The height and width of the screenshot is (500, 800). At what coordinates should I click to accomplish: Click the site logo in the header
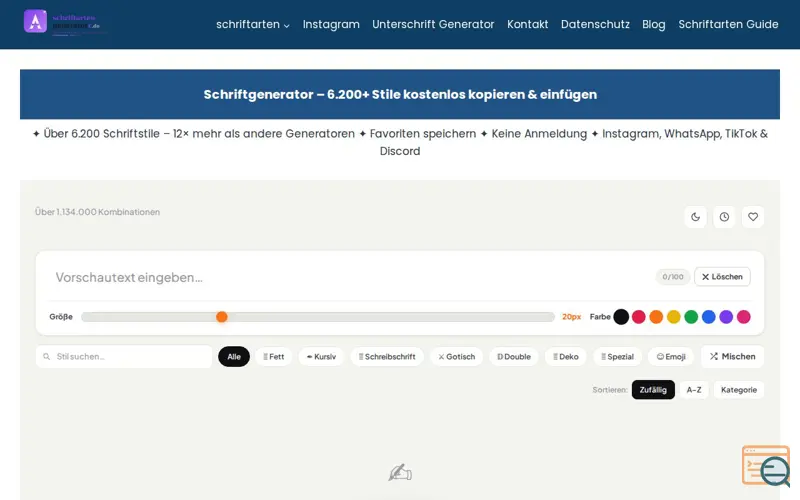pos(64,22)
